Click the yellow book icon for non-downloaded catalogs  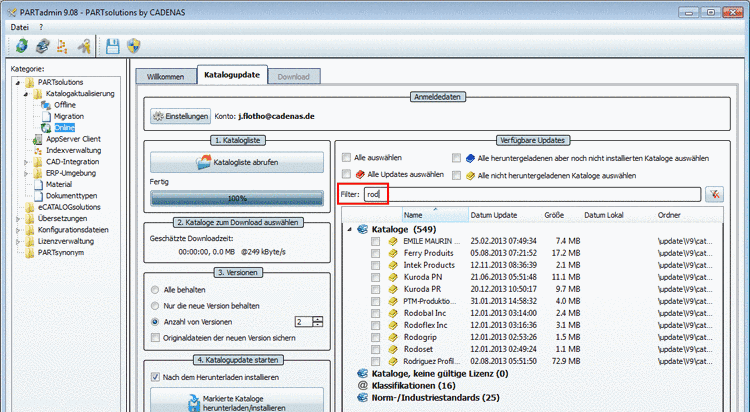pyautogui.click(x=470, y=176)
